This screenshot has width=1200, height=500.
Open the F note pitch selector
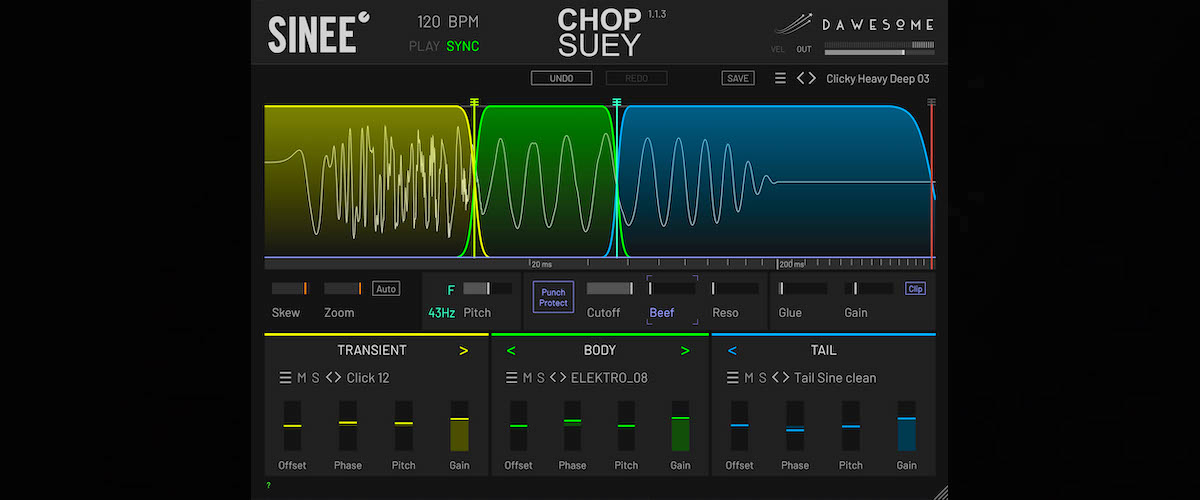[451, 290]
